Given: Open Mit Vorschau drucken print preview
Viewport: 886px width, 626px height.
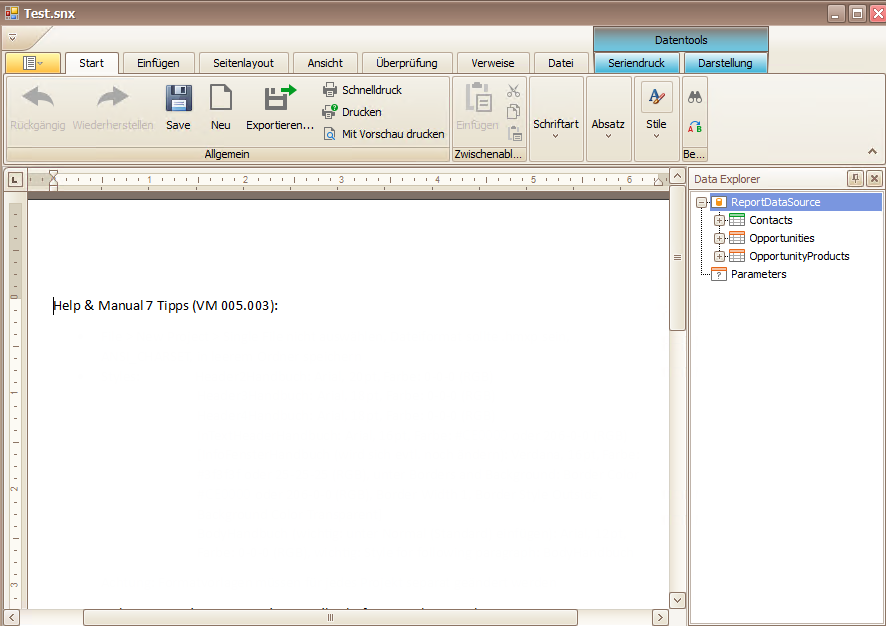Looking at the screenshot, I should point(384,134).
